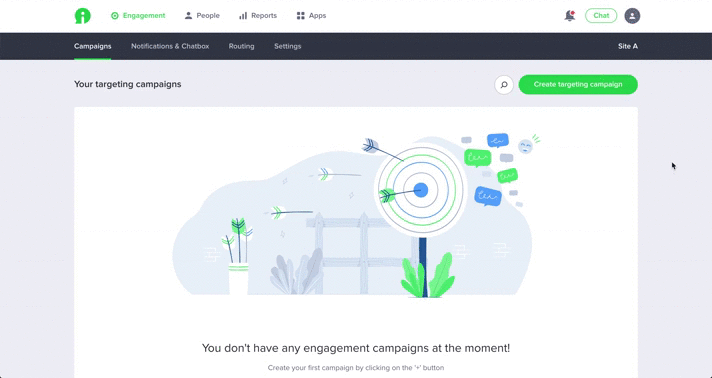Click Create targeting campaign button
The image size is (712, 378).
point(578,85)
